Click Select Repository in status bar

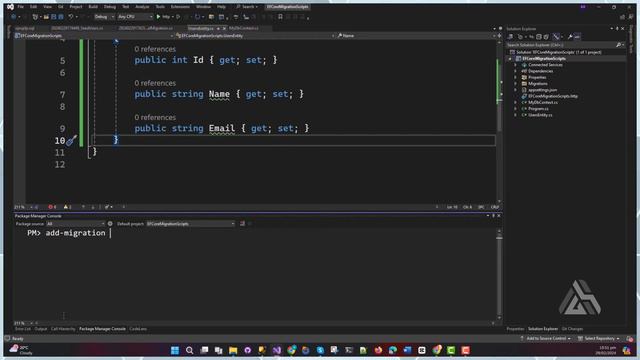pos(599,339)
